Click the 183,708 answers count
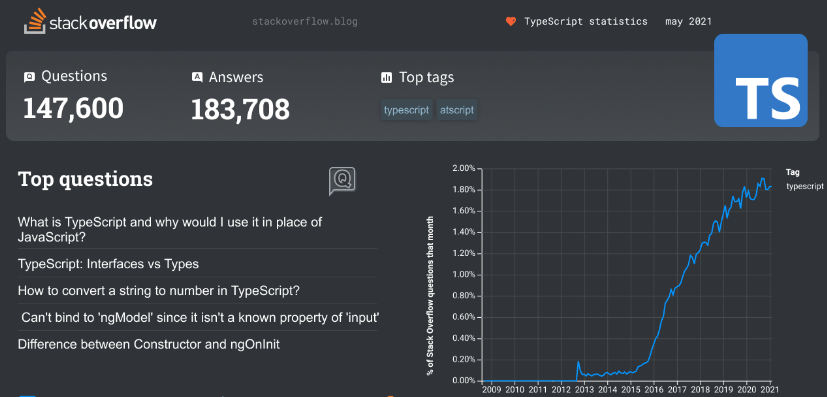 tap(240, 110)
